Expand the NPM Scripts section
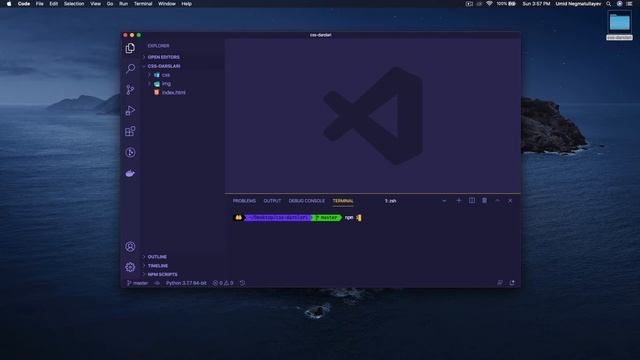 (x=183, y=275)
